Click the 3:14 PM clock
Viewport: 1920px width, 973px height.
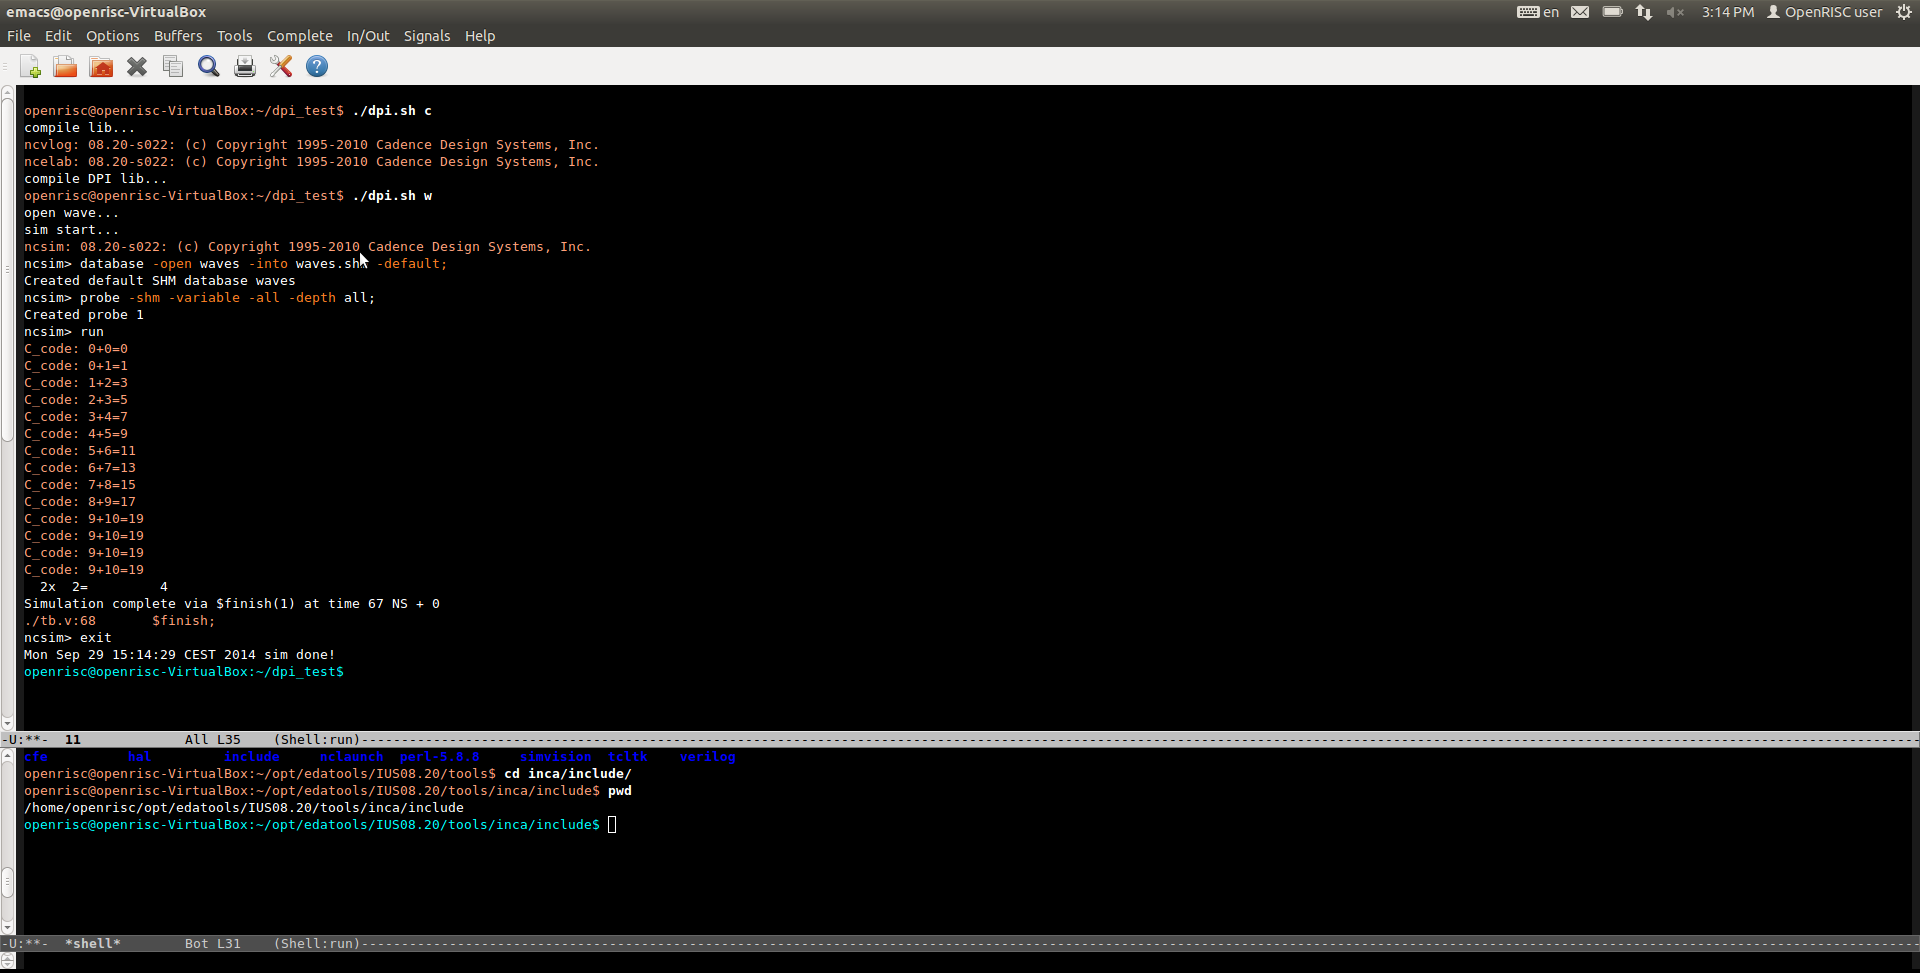pos(1728,12)
